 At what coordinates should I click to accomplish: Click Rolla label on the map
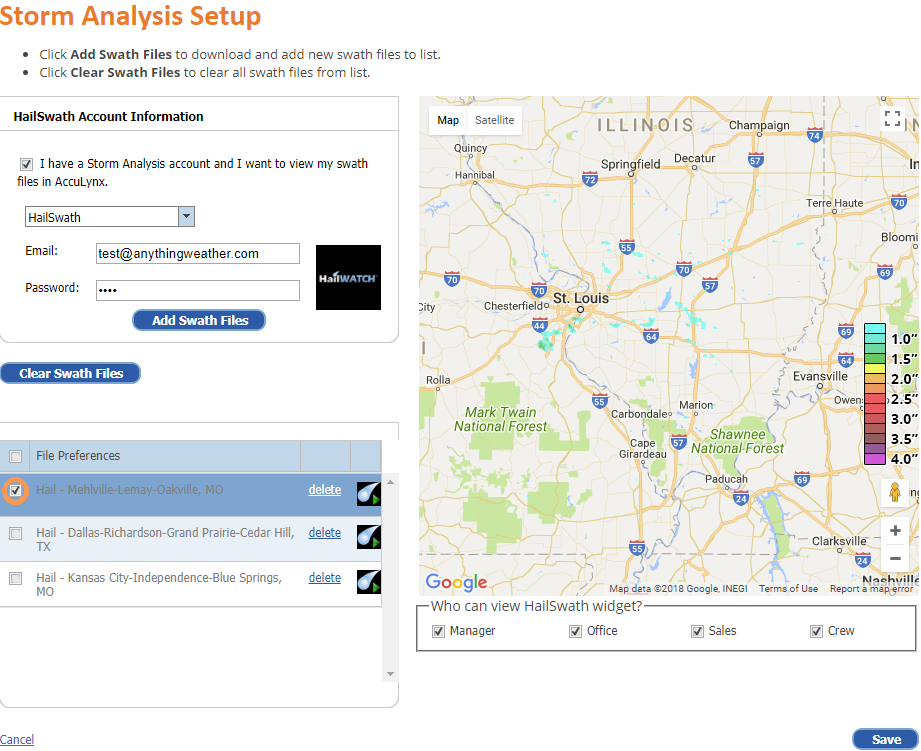(x=438, y=380)
